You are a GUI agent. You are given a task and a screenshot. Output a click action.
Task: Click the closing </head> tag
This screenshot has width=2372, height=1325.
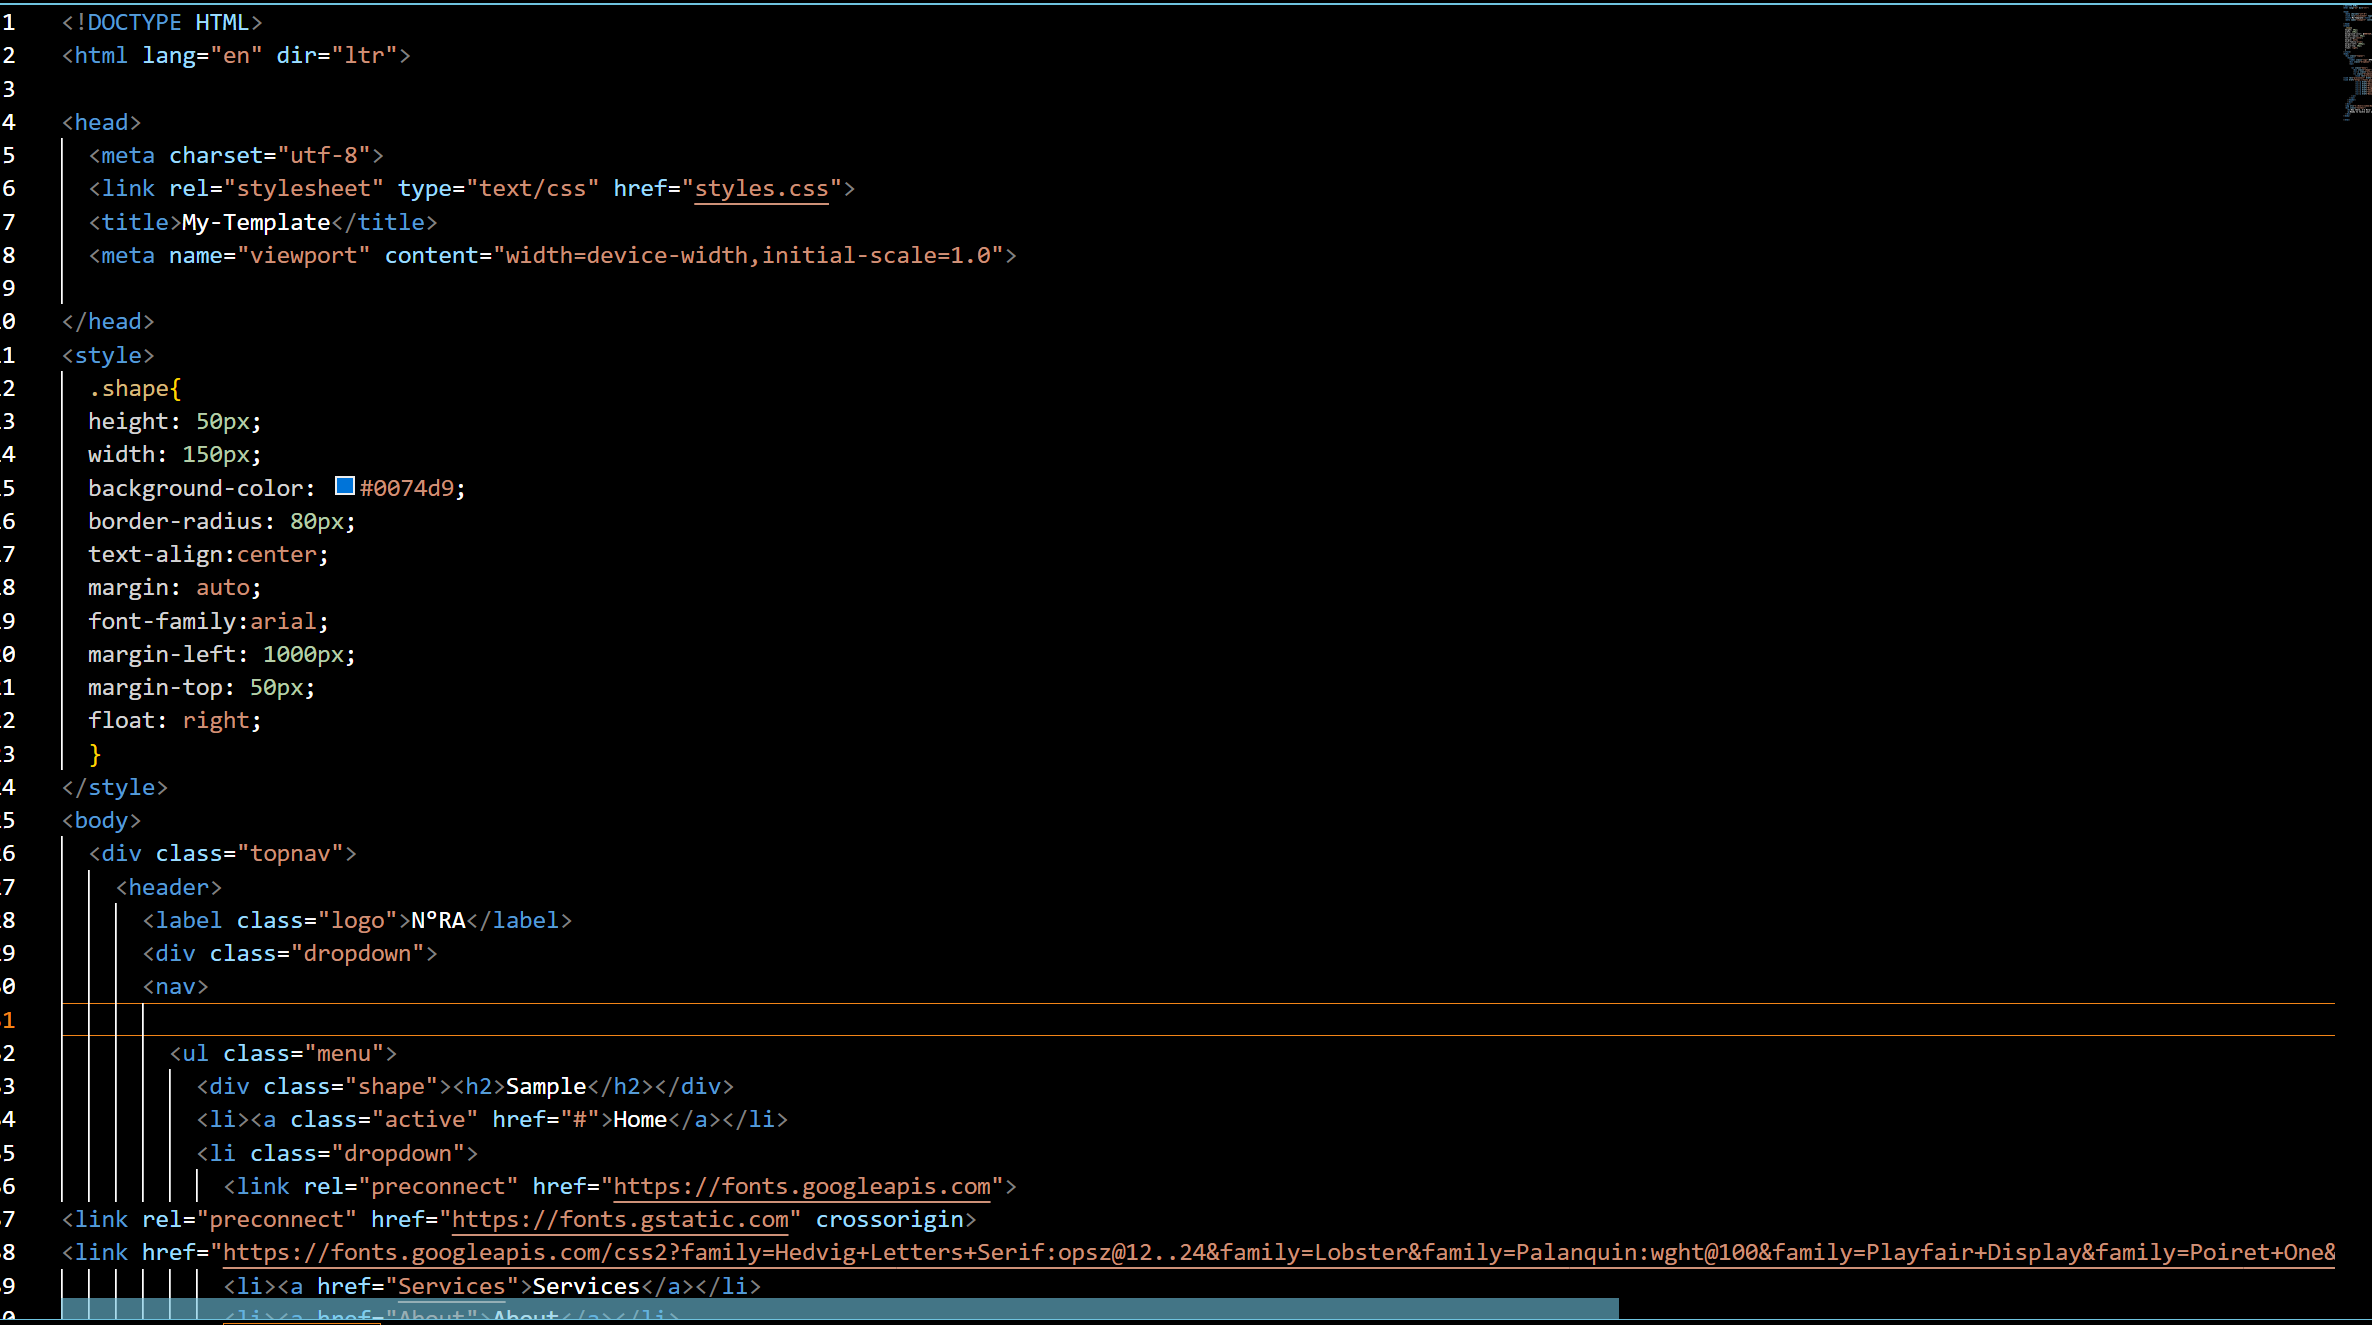(x=108, y=322)
